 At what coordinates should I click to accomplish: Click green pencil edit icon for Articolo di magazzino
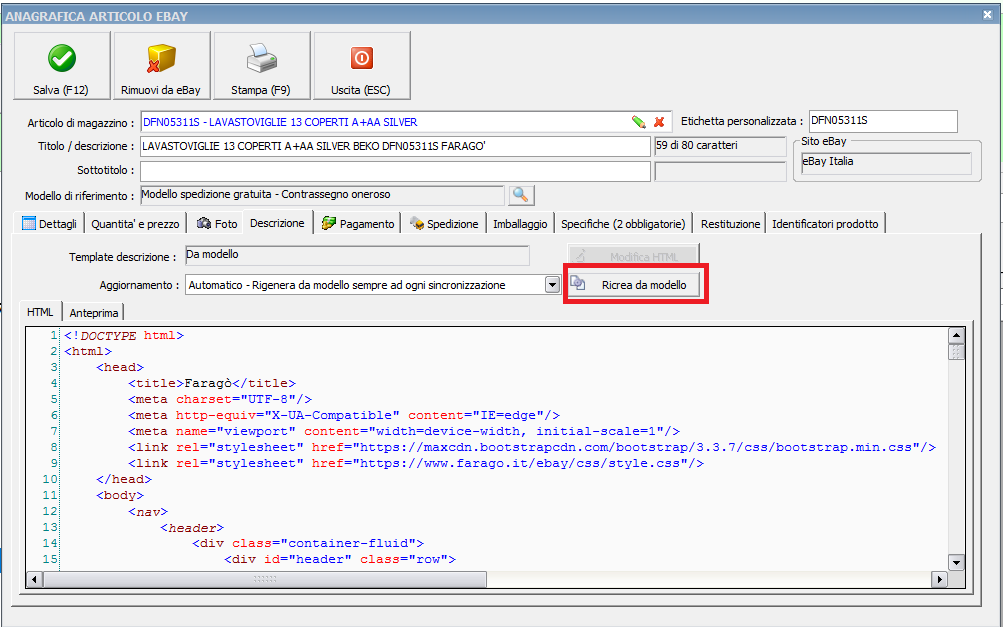click(x=639, y=122)
